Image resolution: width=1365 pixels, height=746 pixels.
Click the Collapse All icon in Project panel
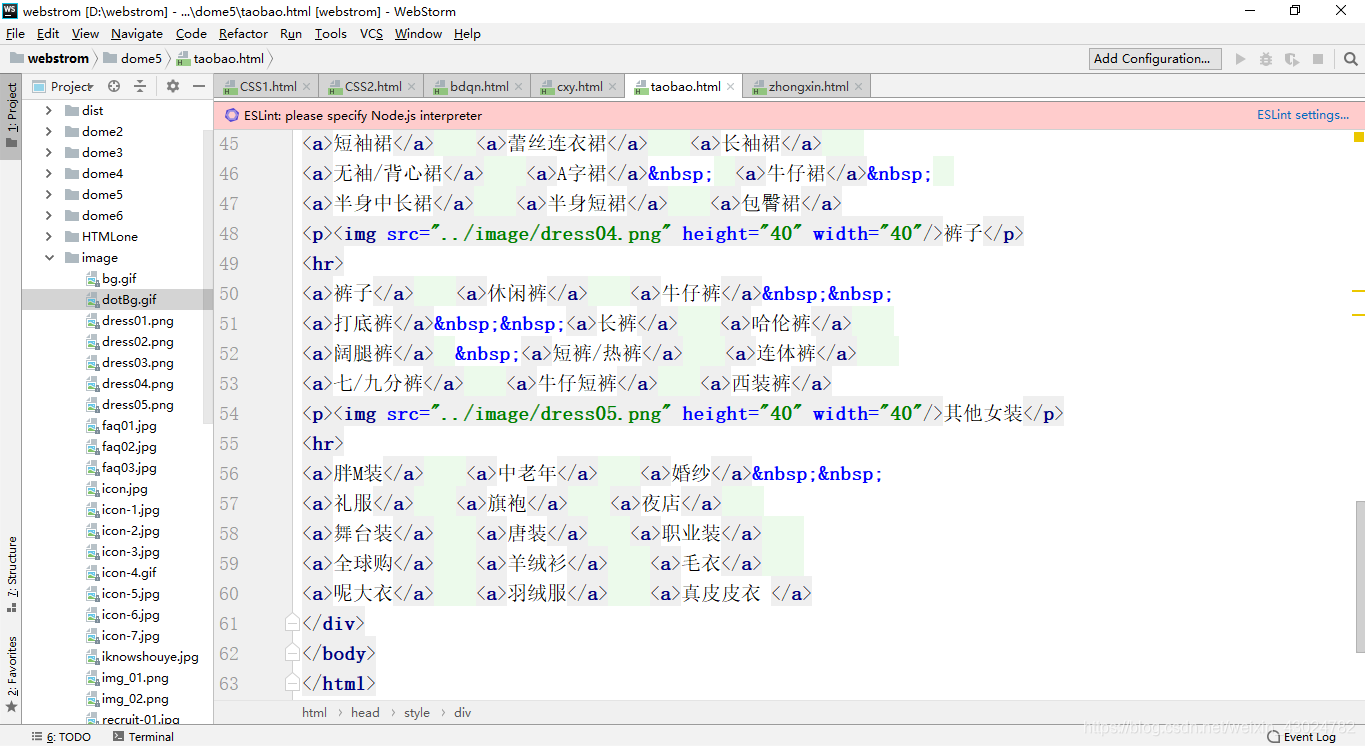click(x=140, y=86)
